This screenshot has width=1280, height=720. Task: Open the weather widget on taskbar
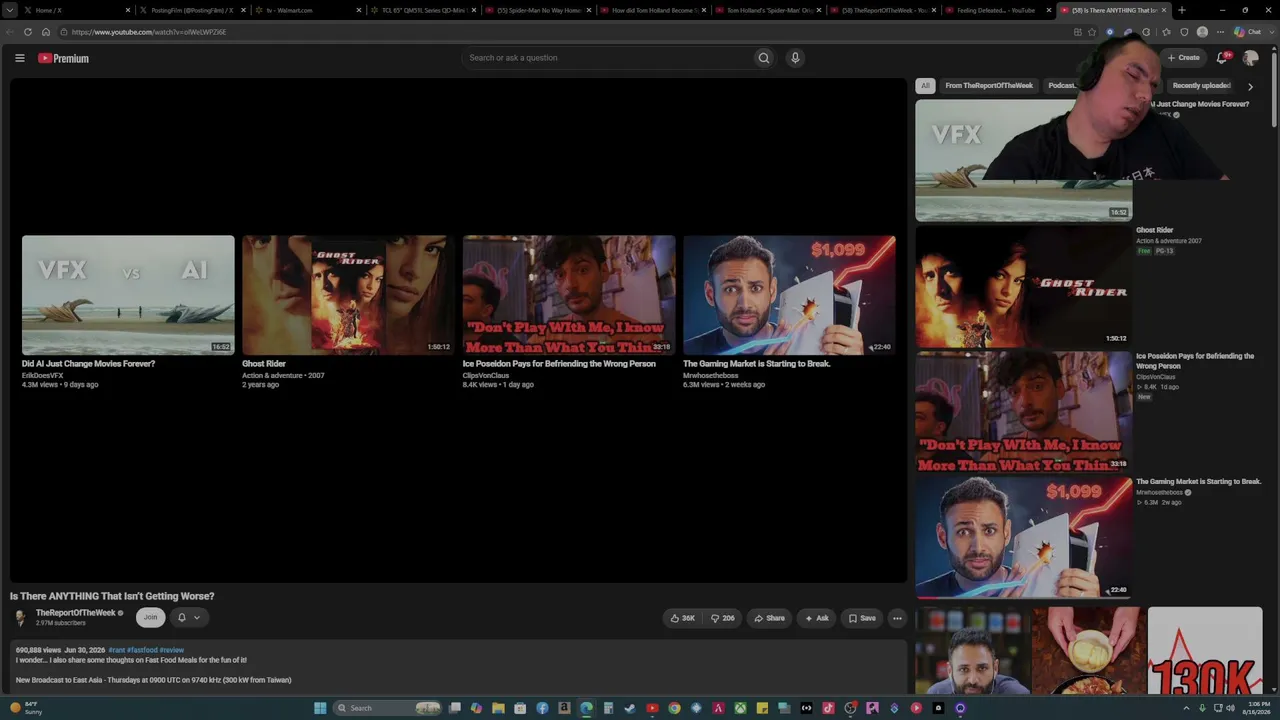(27, 708)
